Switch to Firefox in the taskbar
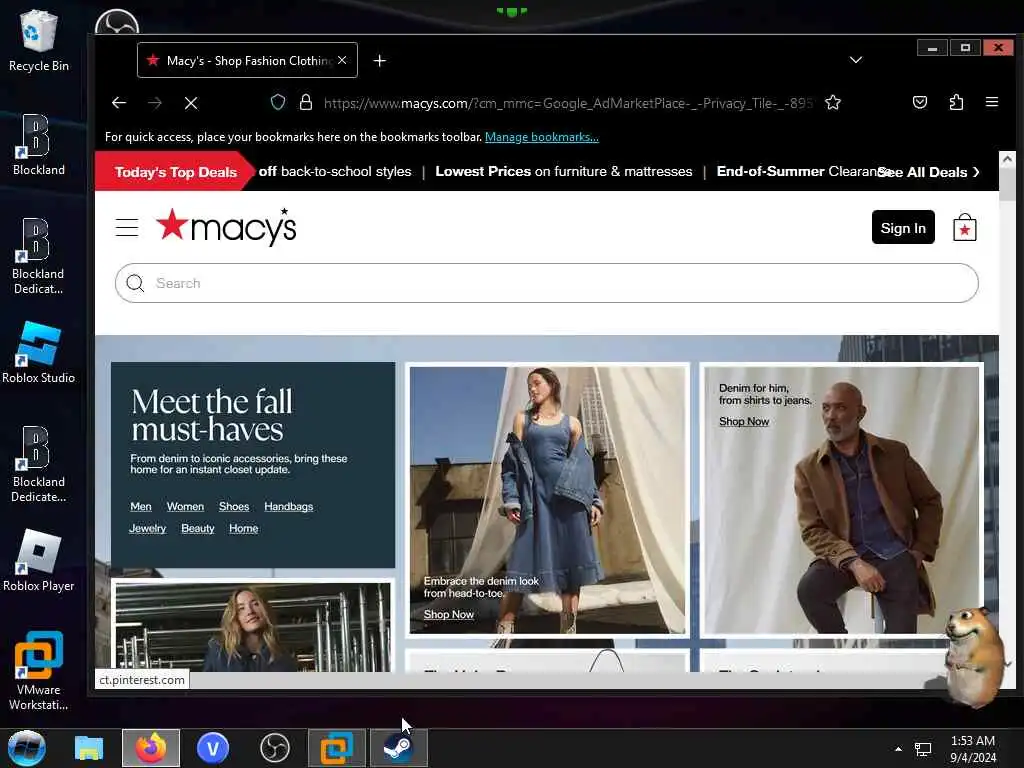Viewport: 1024px width, 768px height. [151, 748]
